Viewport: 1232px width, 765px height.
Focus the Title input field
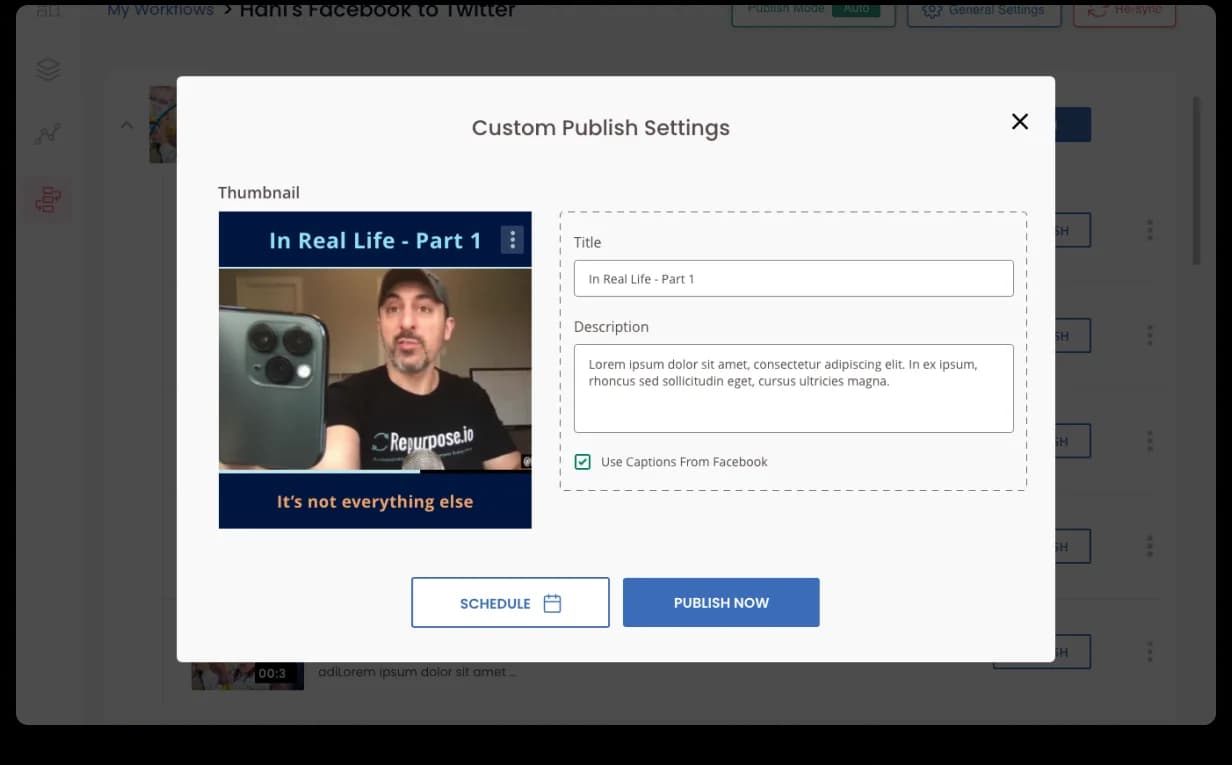pos(793,279)
